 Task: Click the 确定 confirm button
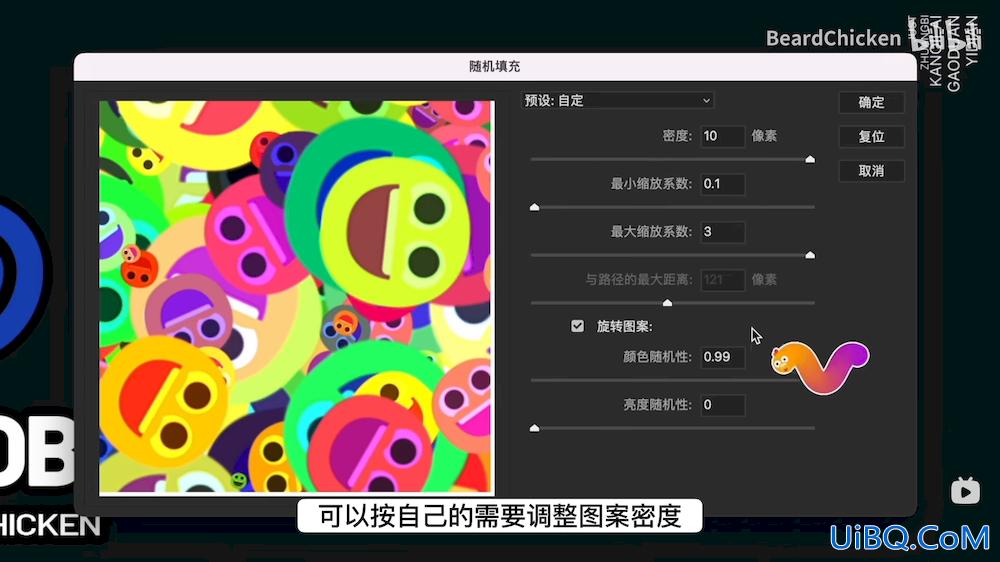pos(871,102)
